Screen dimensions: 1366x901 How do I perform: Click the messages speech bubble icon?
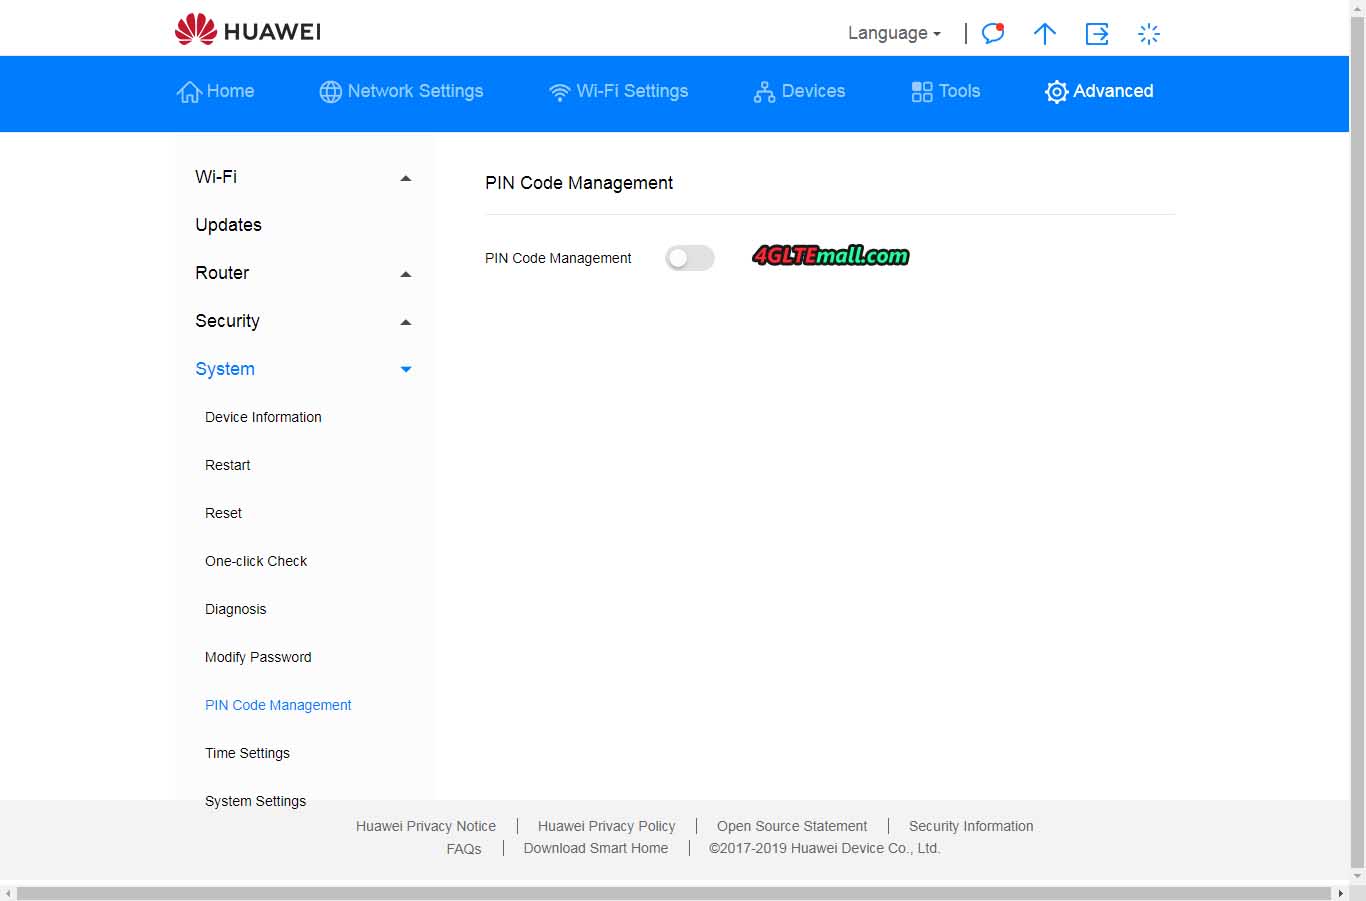992,34
